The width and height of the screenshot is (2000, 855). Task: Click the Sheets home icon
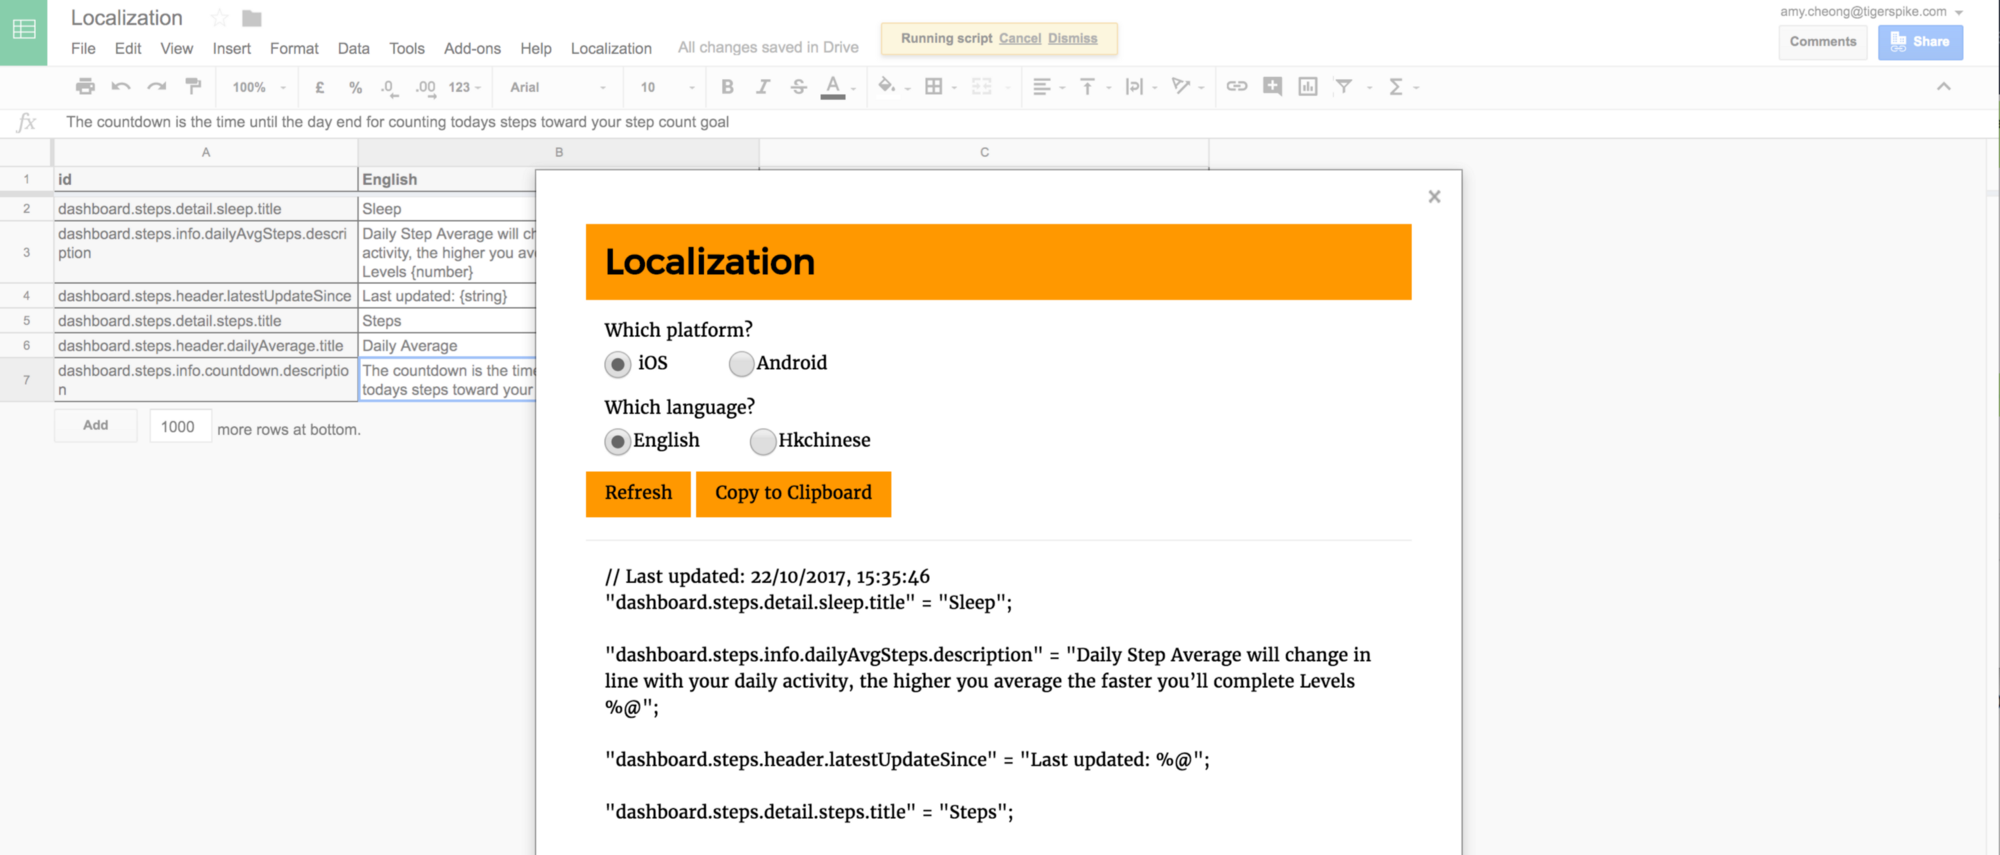point(24,30)
